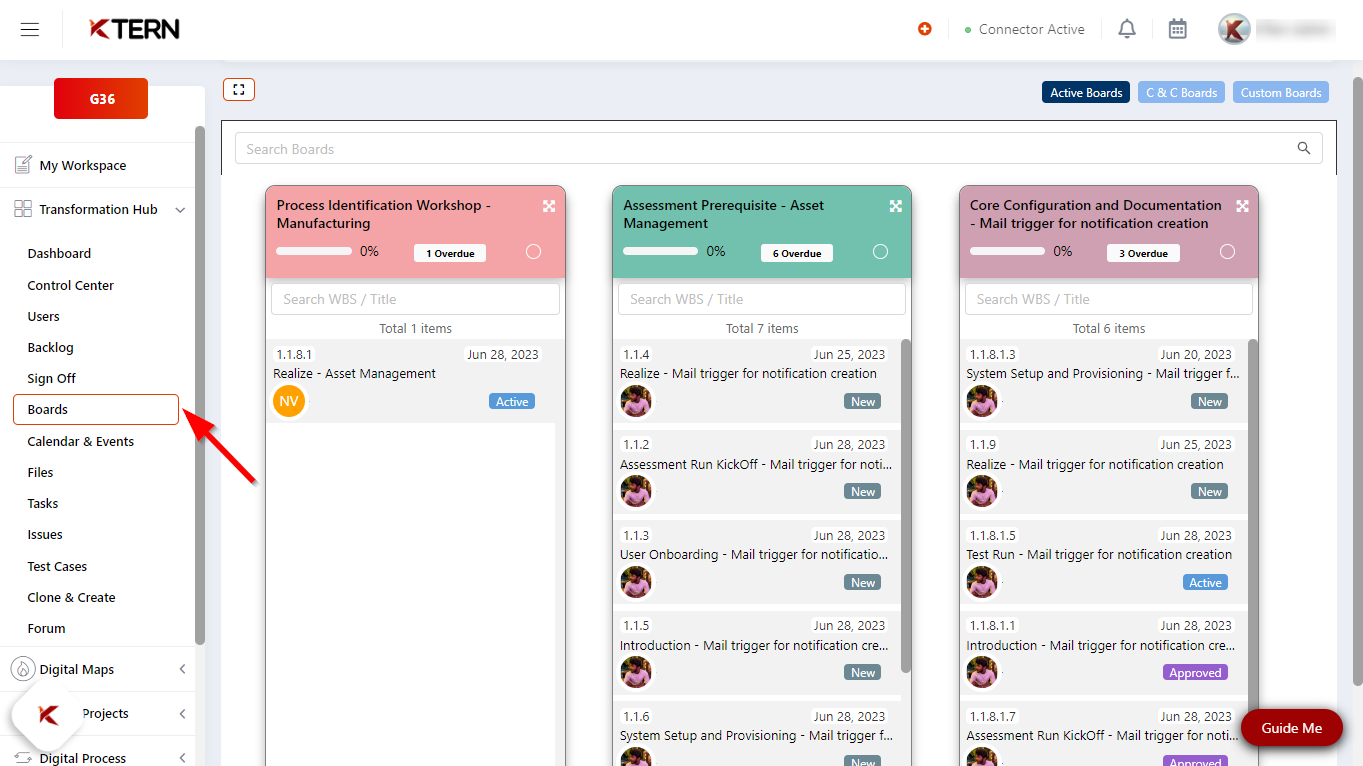Viewport: 1363px width, 766px height.
Task: Click the 6 Overdue badge
Action: tap(797, 253)
